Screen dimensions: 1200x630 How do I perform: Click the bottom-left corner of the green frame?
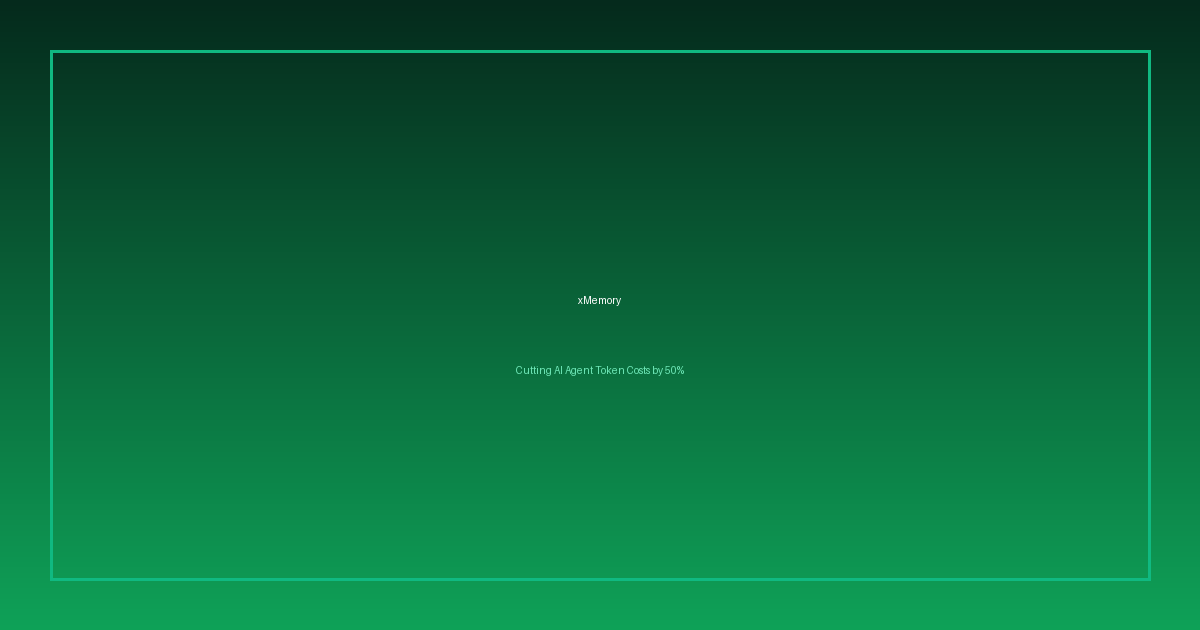[52, 578]
